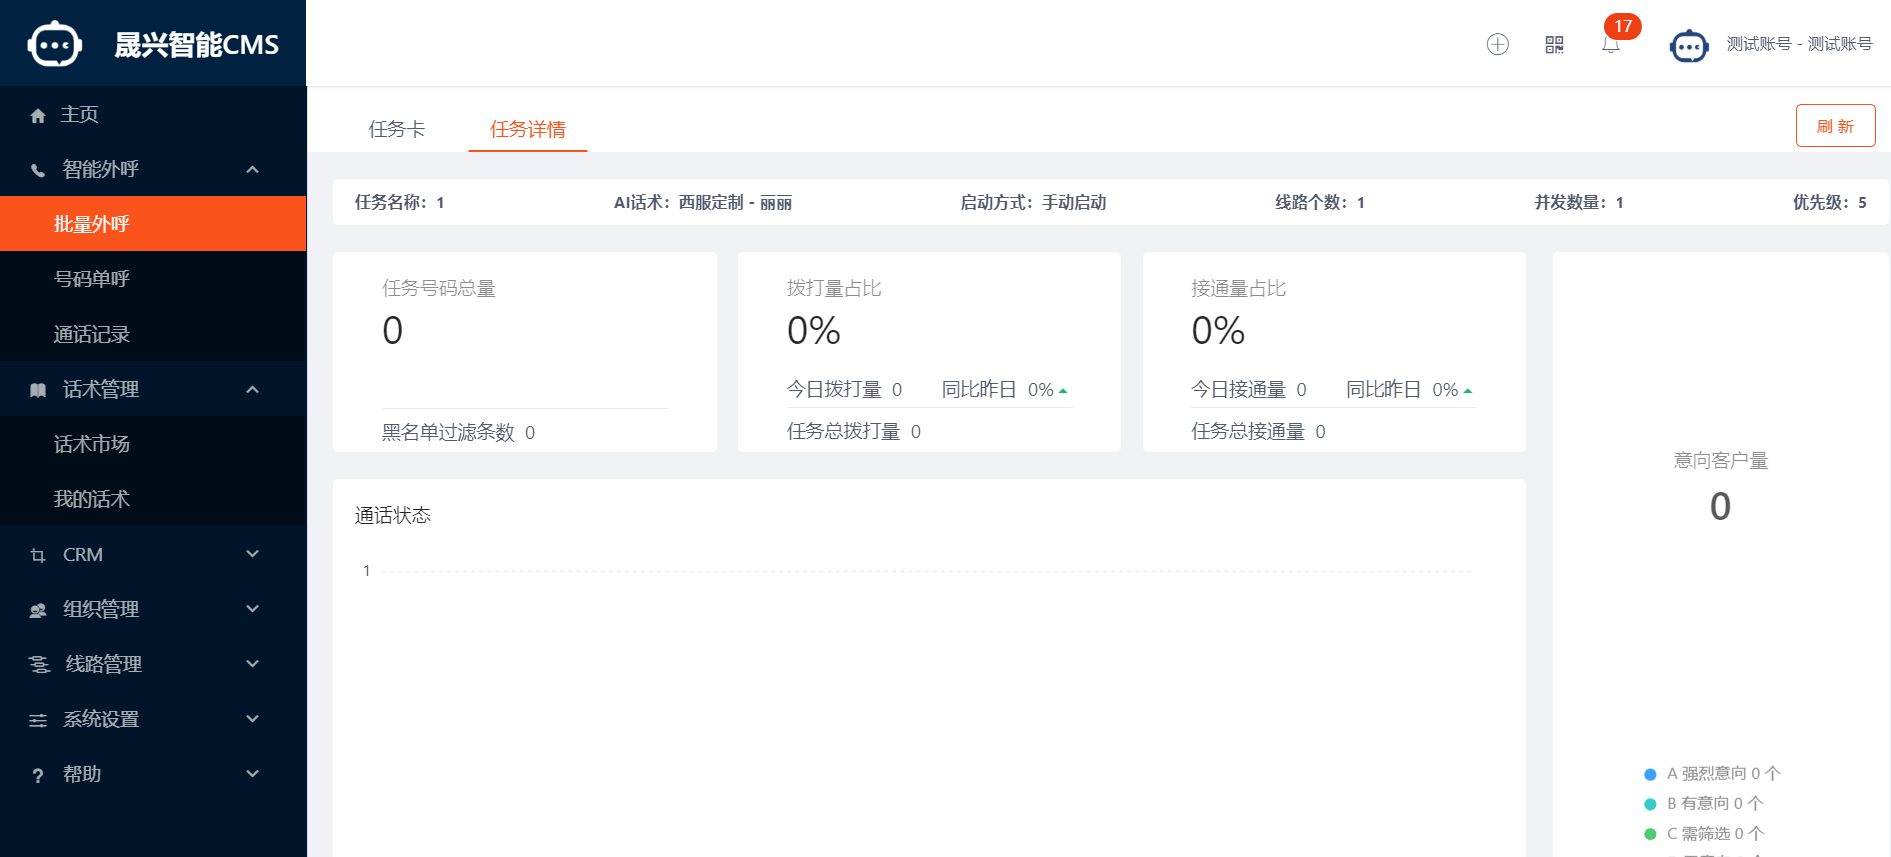The image size is (1891, 857).
Task: Open 我的话术 menu item
Action: click(153, 499)
